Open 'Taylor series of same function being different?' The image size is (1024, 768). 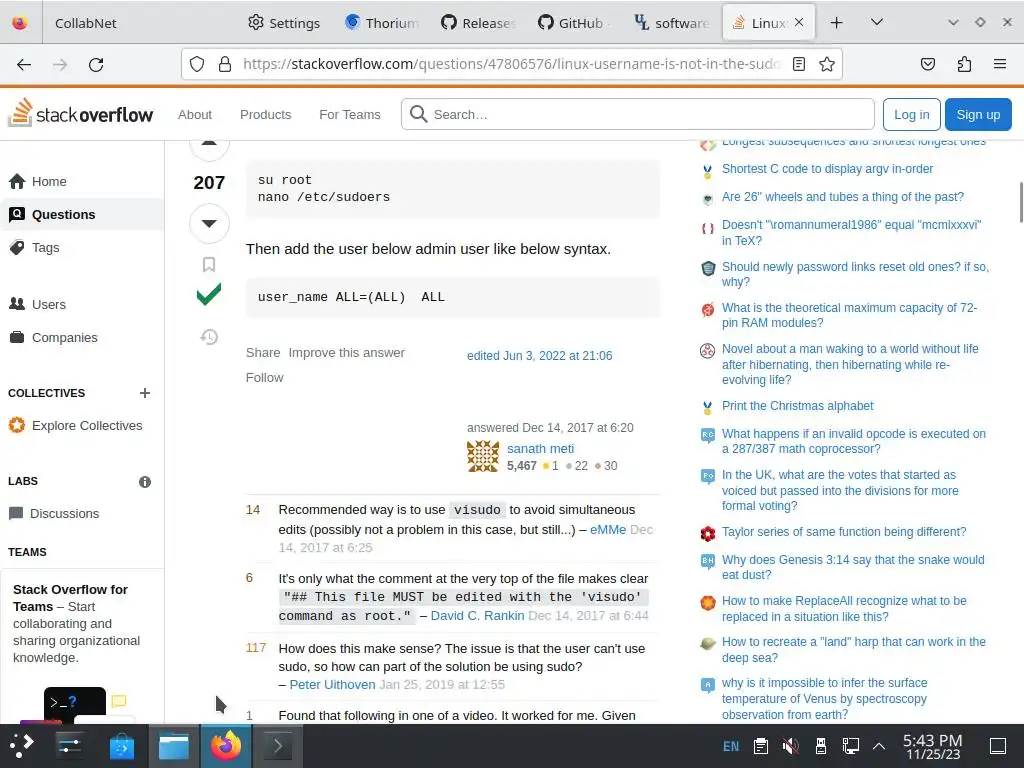pos(844,532)
